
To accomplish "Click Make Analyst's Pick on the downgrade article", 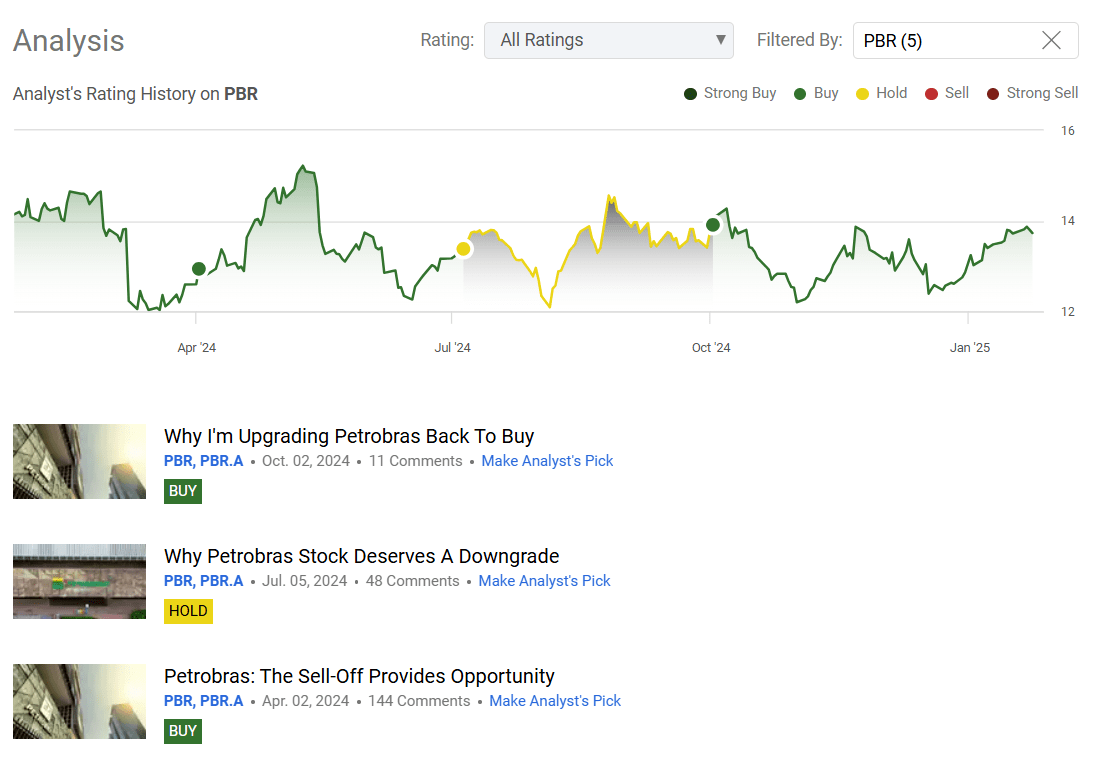I will [x=544, y=581].
